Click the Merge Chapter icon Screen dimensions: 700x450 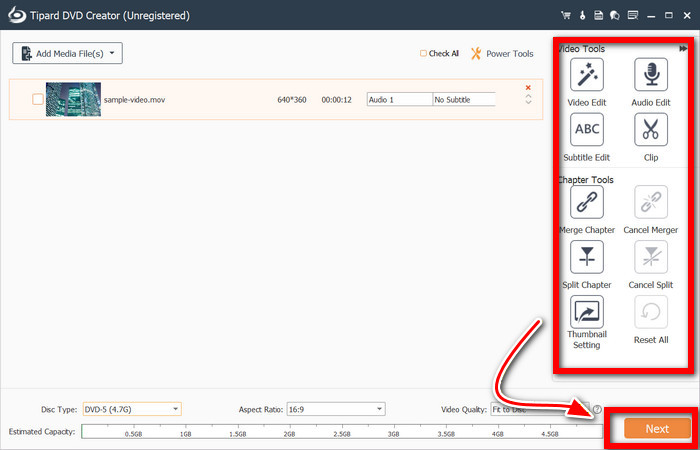pos(586,203)
